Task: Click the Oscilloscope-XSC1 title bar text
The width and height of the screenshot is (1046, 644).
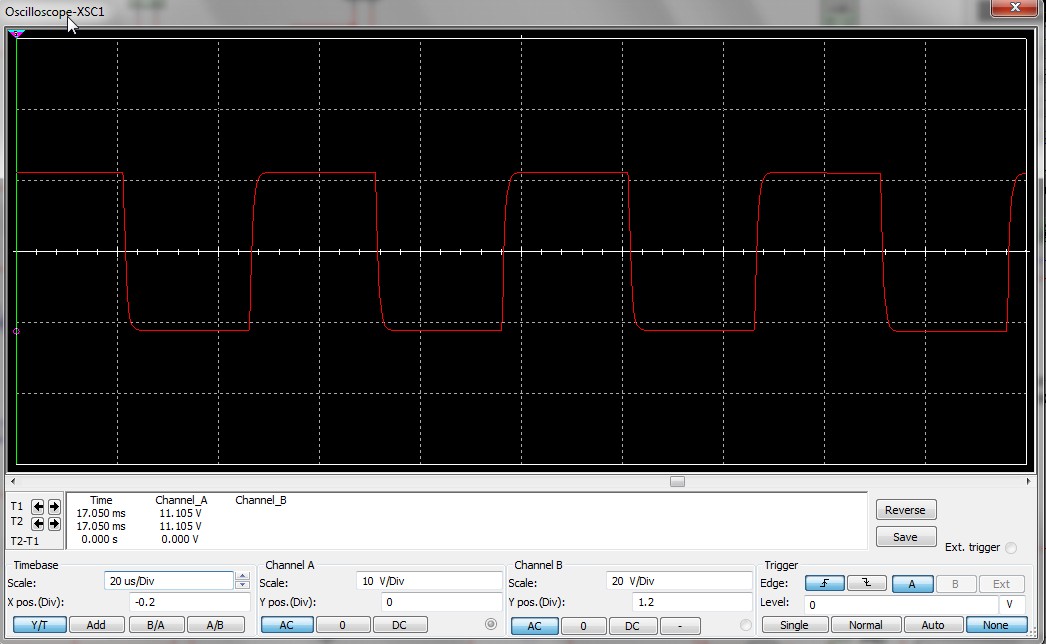Action: point(55,12)
